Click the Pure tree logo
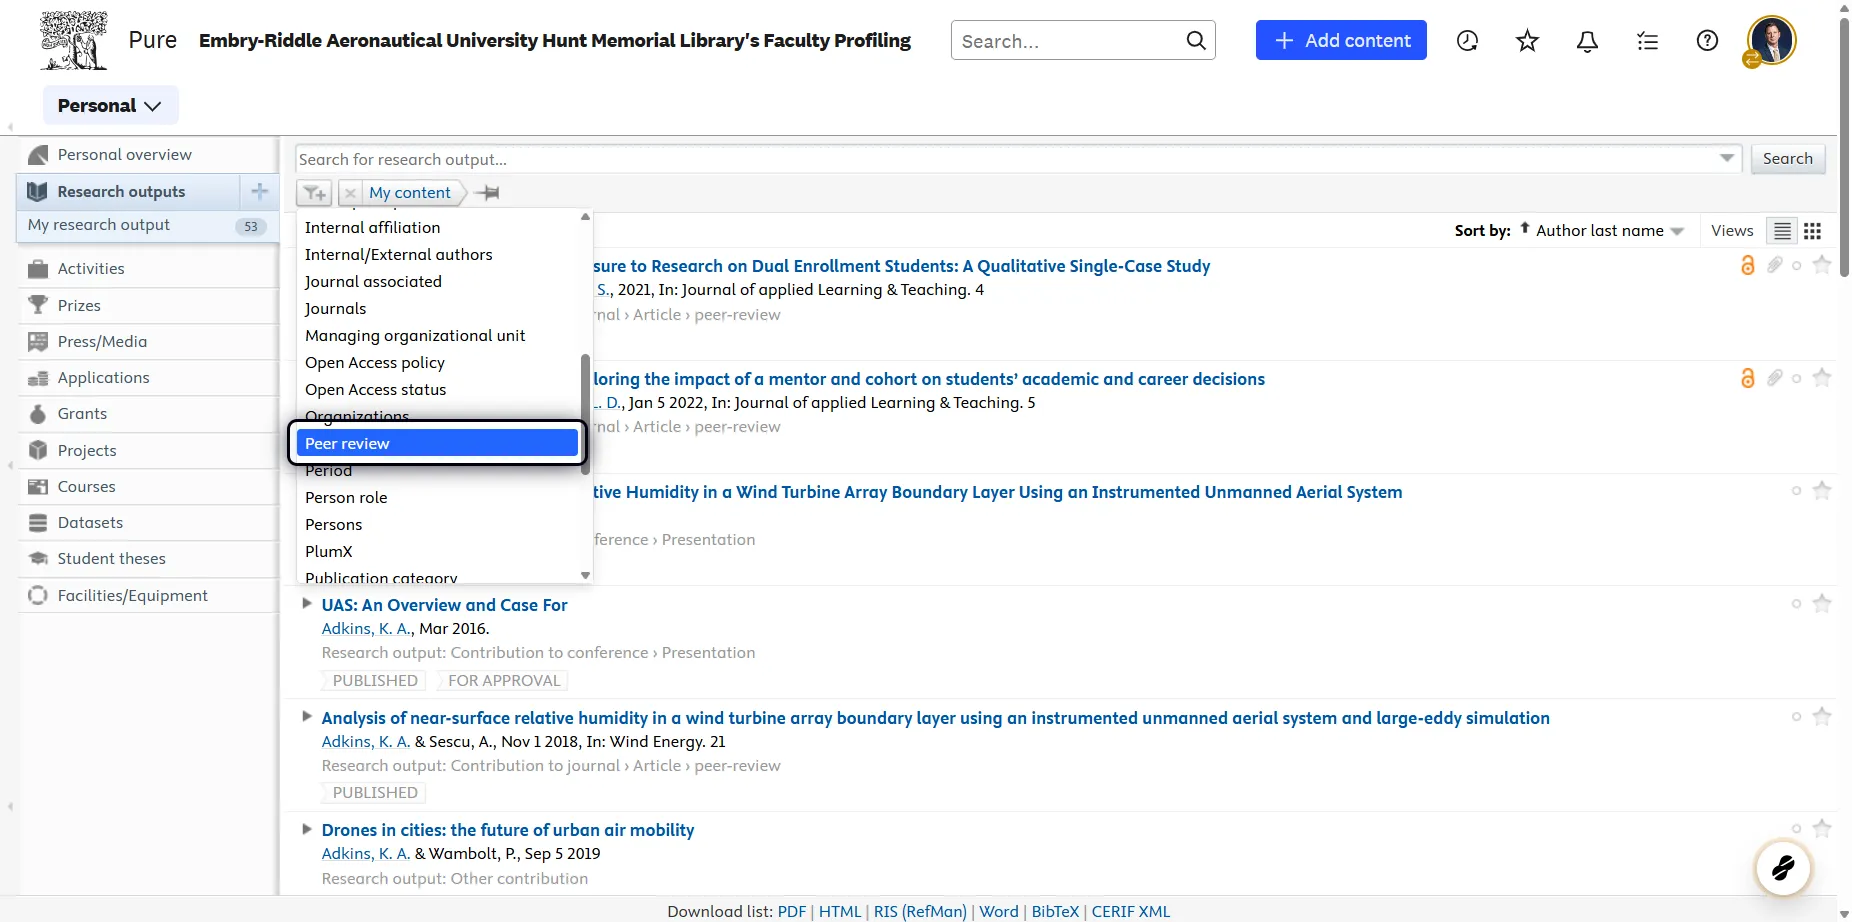This screenshot has width=1852, height=922. [73, 41]
